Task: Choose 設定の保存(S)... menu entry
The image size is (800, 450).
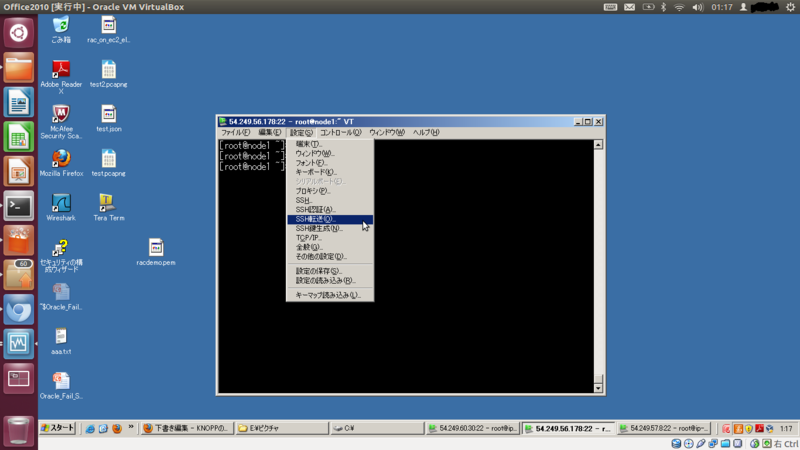Action: tap(330, 271)
